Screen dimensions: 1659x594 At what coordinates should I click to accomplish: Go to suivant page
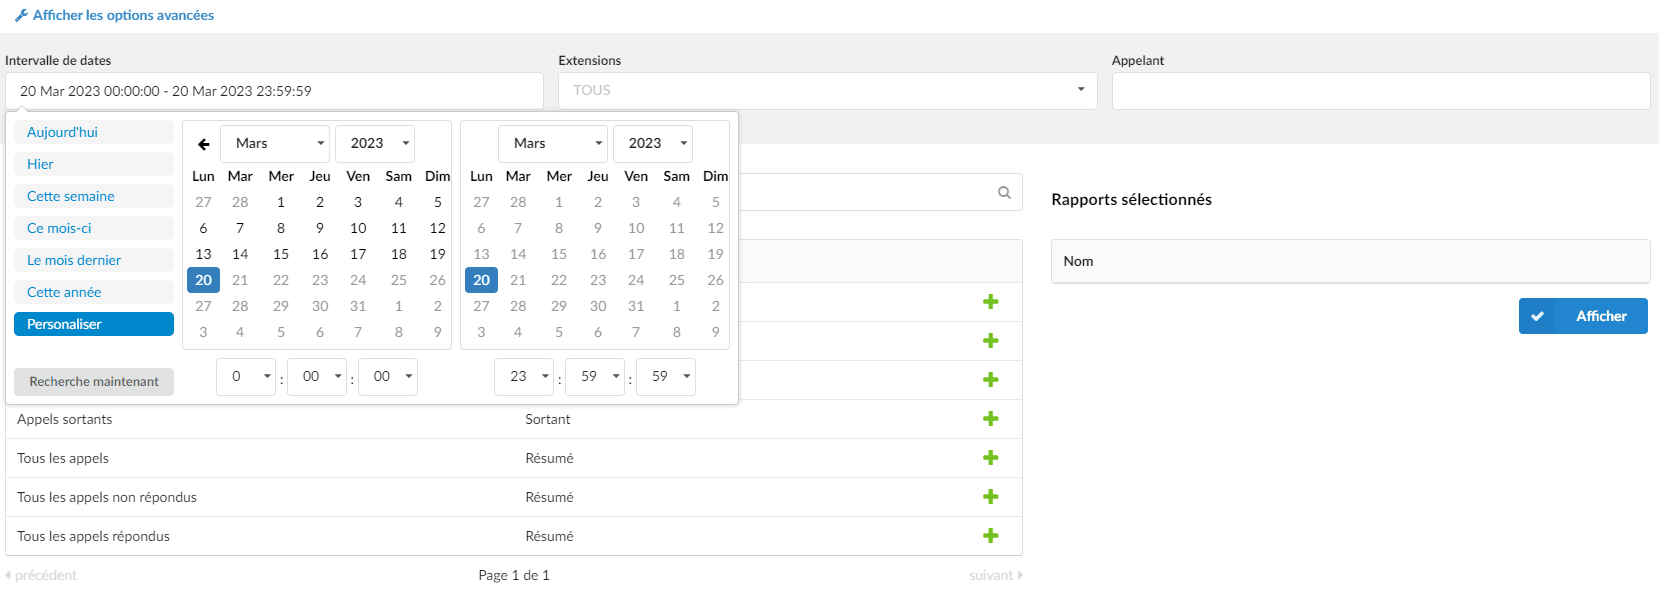coord(995,575)
